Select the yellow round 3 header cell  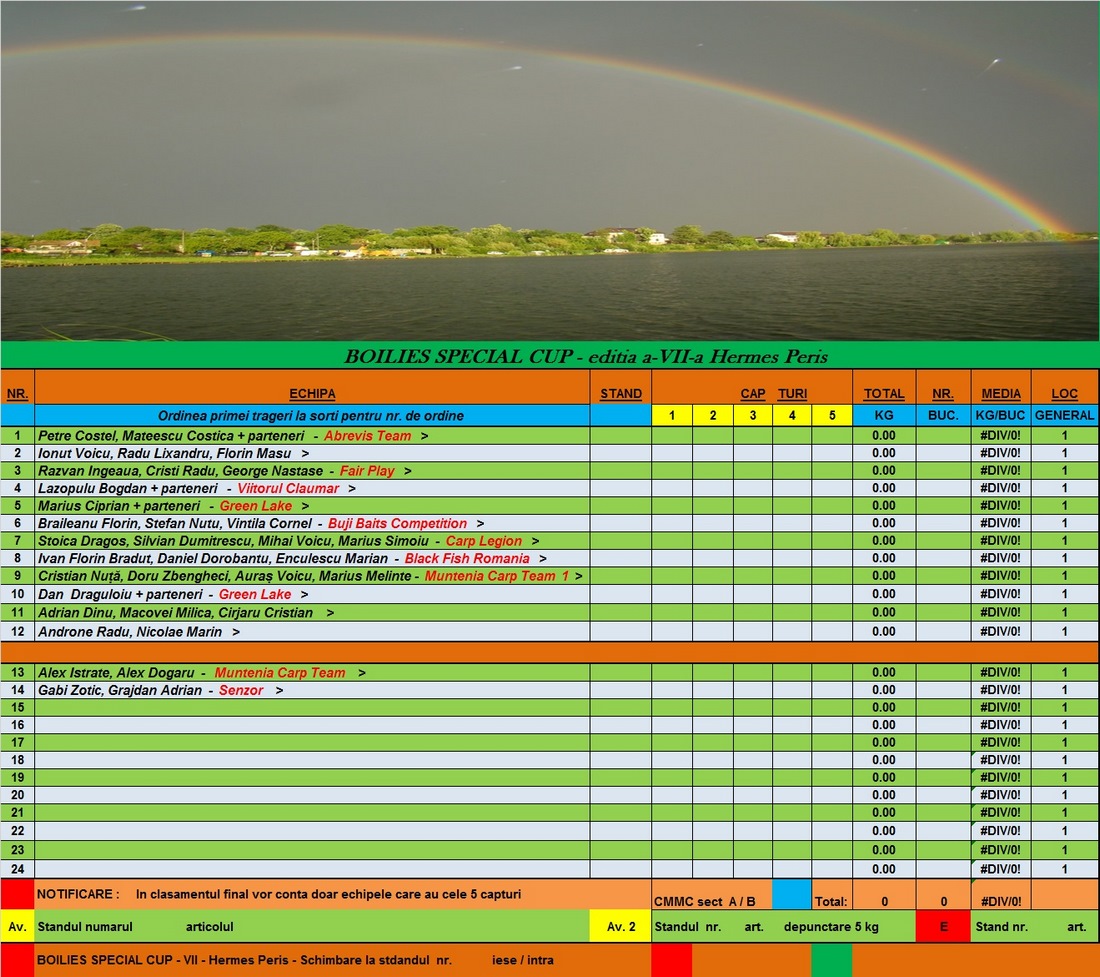(x=752, y=415)
